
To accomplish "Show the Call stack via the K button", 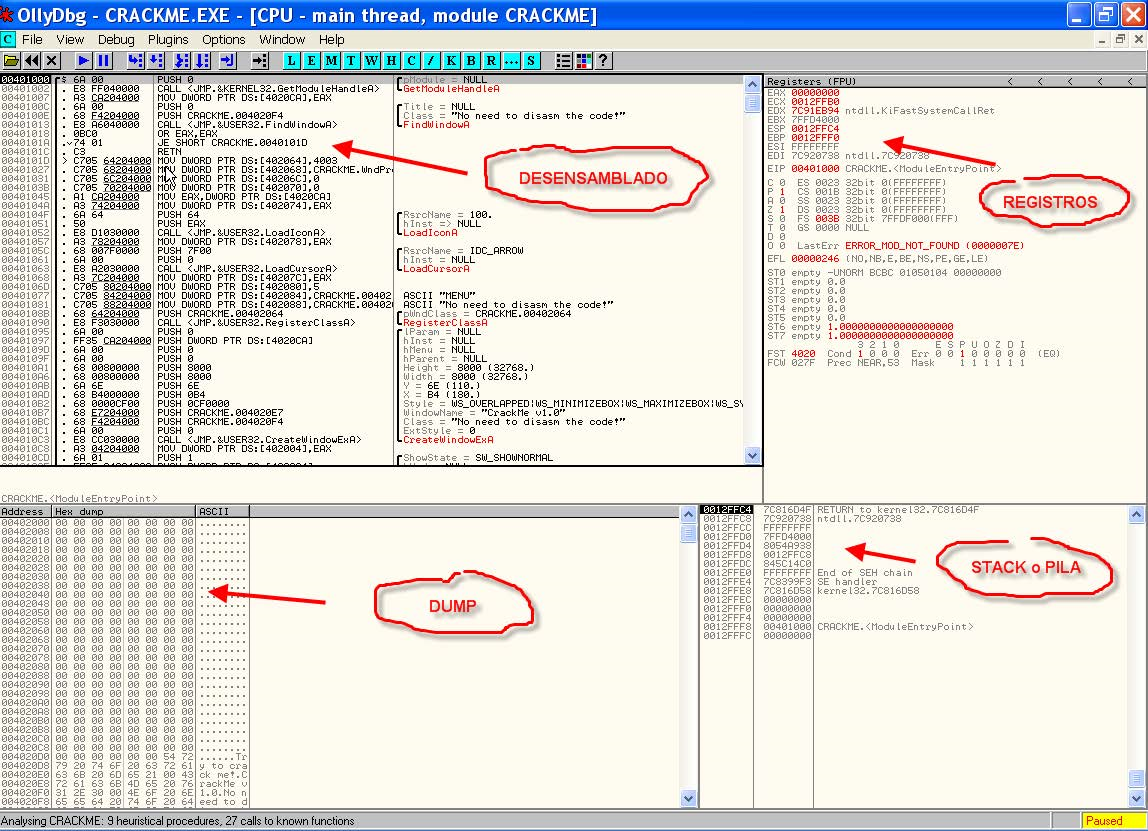I will 451,61.
